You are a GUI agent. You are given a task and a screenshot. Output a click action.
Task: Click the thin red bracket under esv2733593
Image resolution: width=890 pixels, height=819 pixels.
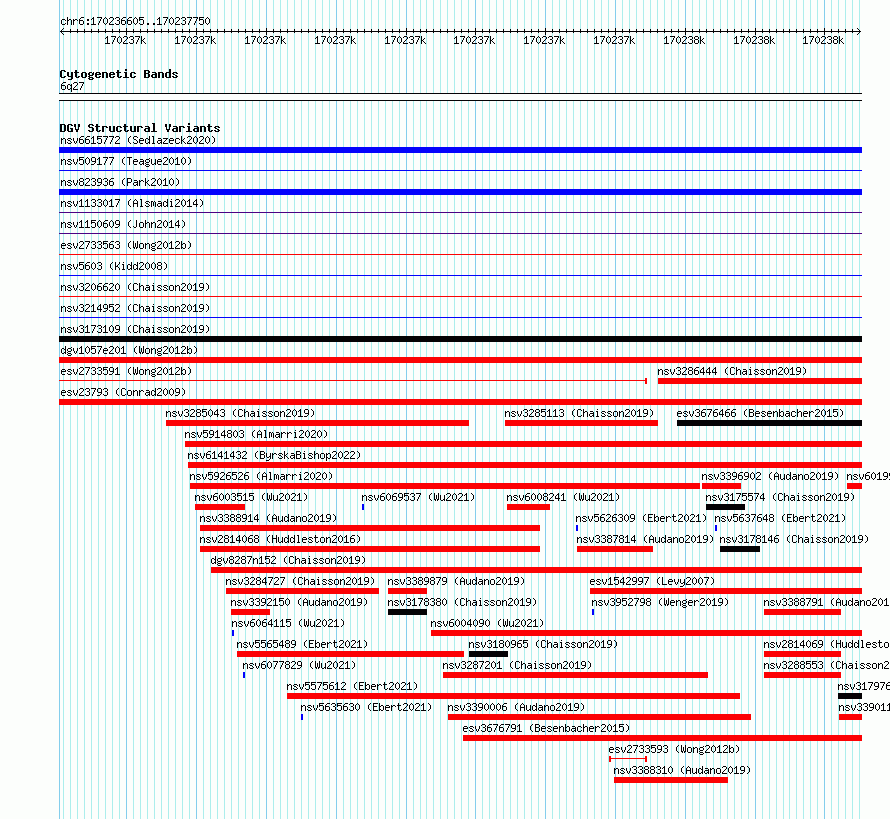click(x=628, y=759)
